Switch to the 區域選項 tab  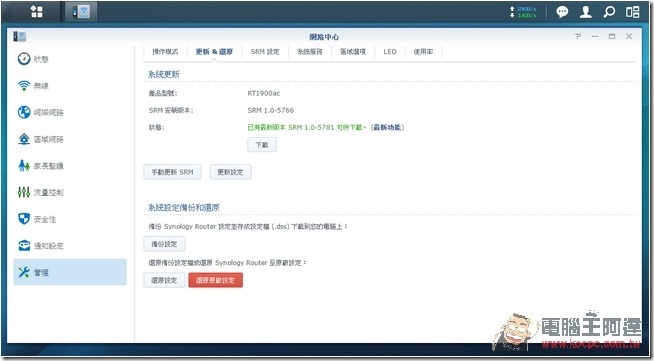[x=353, y=52]
